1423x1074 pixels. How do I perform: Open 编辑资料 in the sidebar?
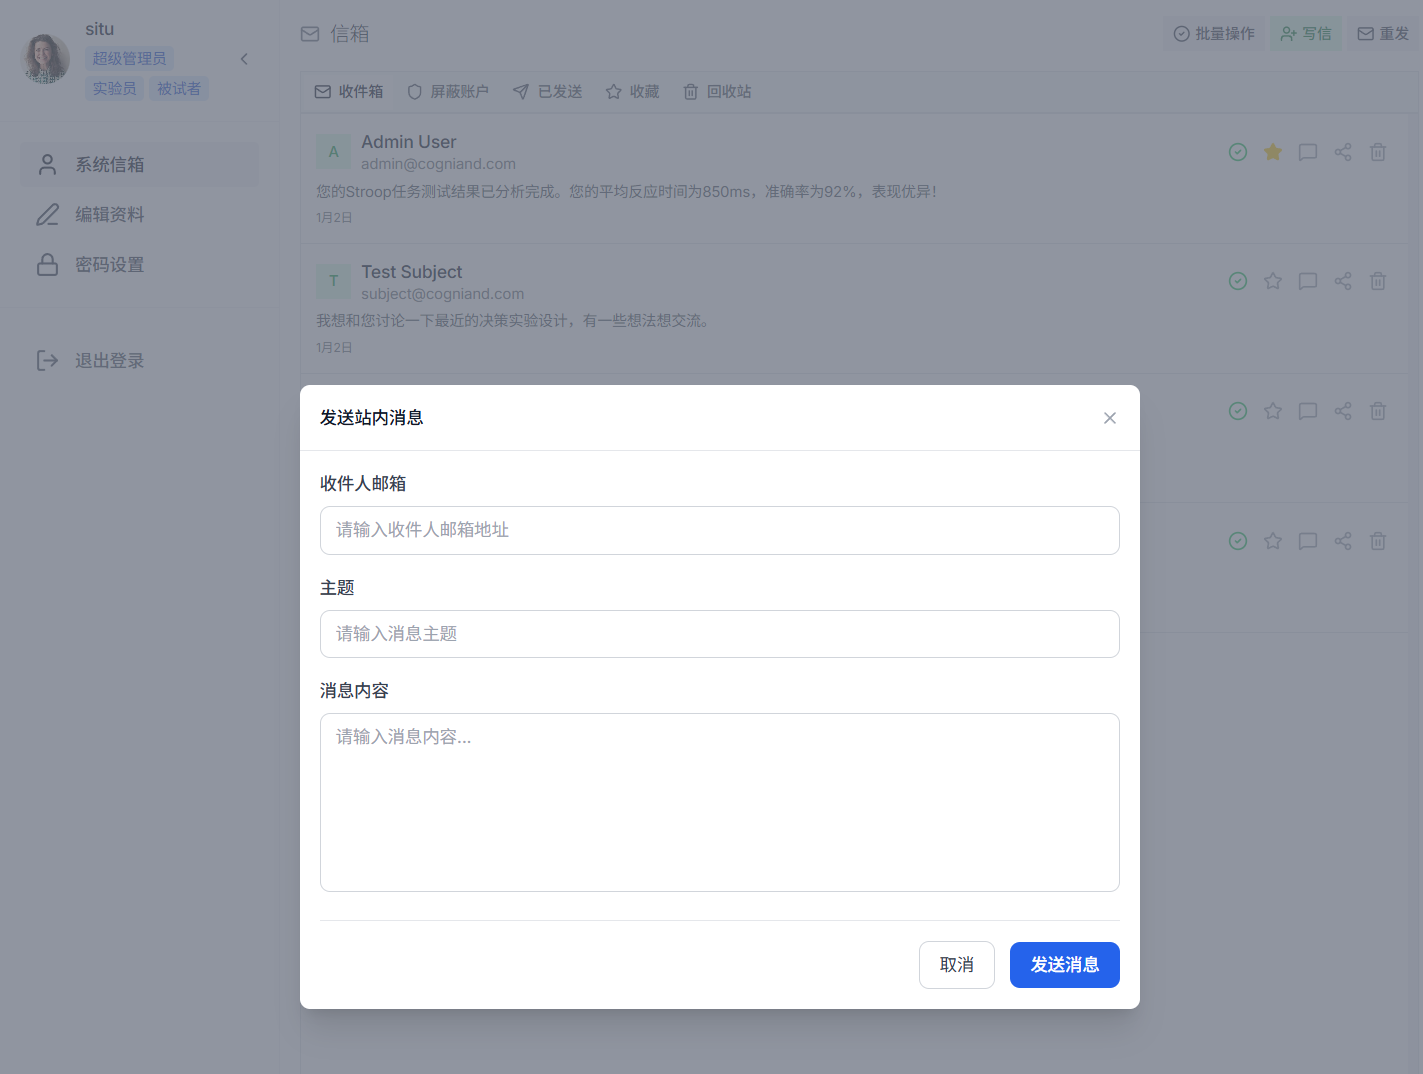(140, 215)
